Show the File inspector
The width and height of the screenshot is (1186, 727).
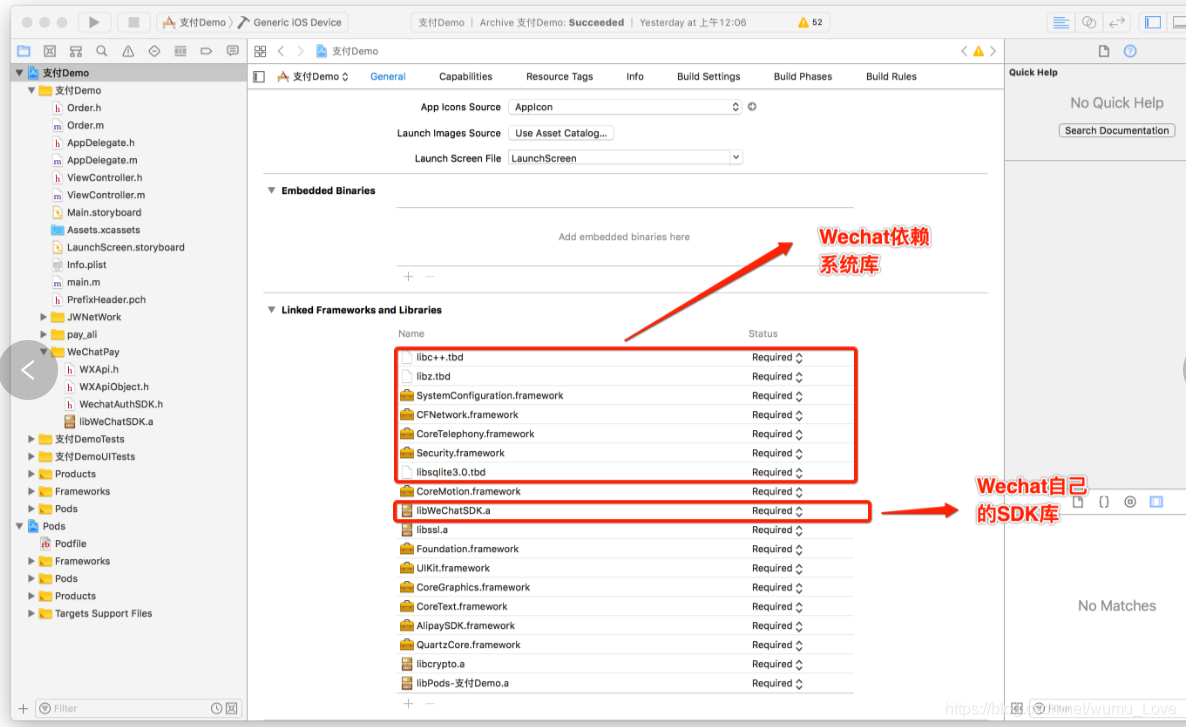click(1104, 51)
